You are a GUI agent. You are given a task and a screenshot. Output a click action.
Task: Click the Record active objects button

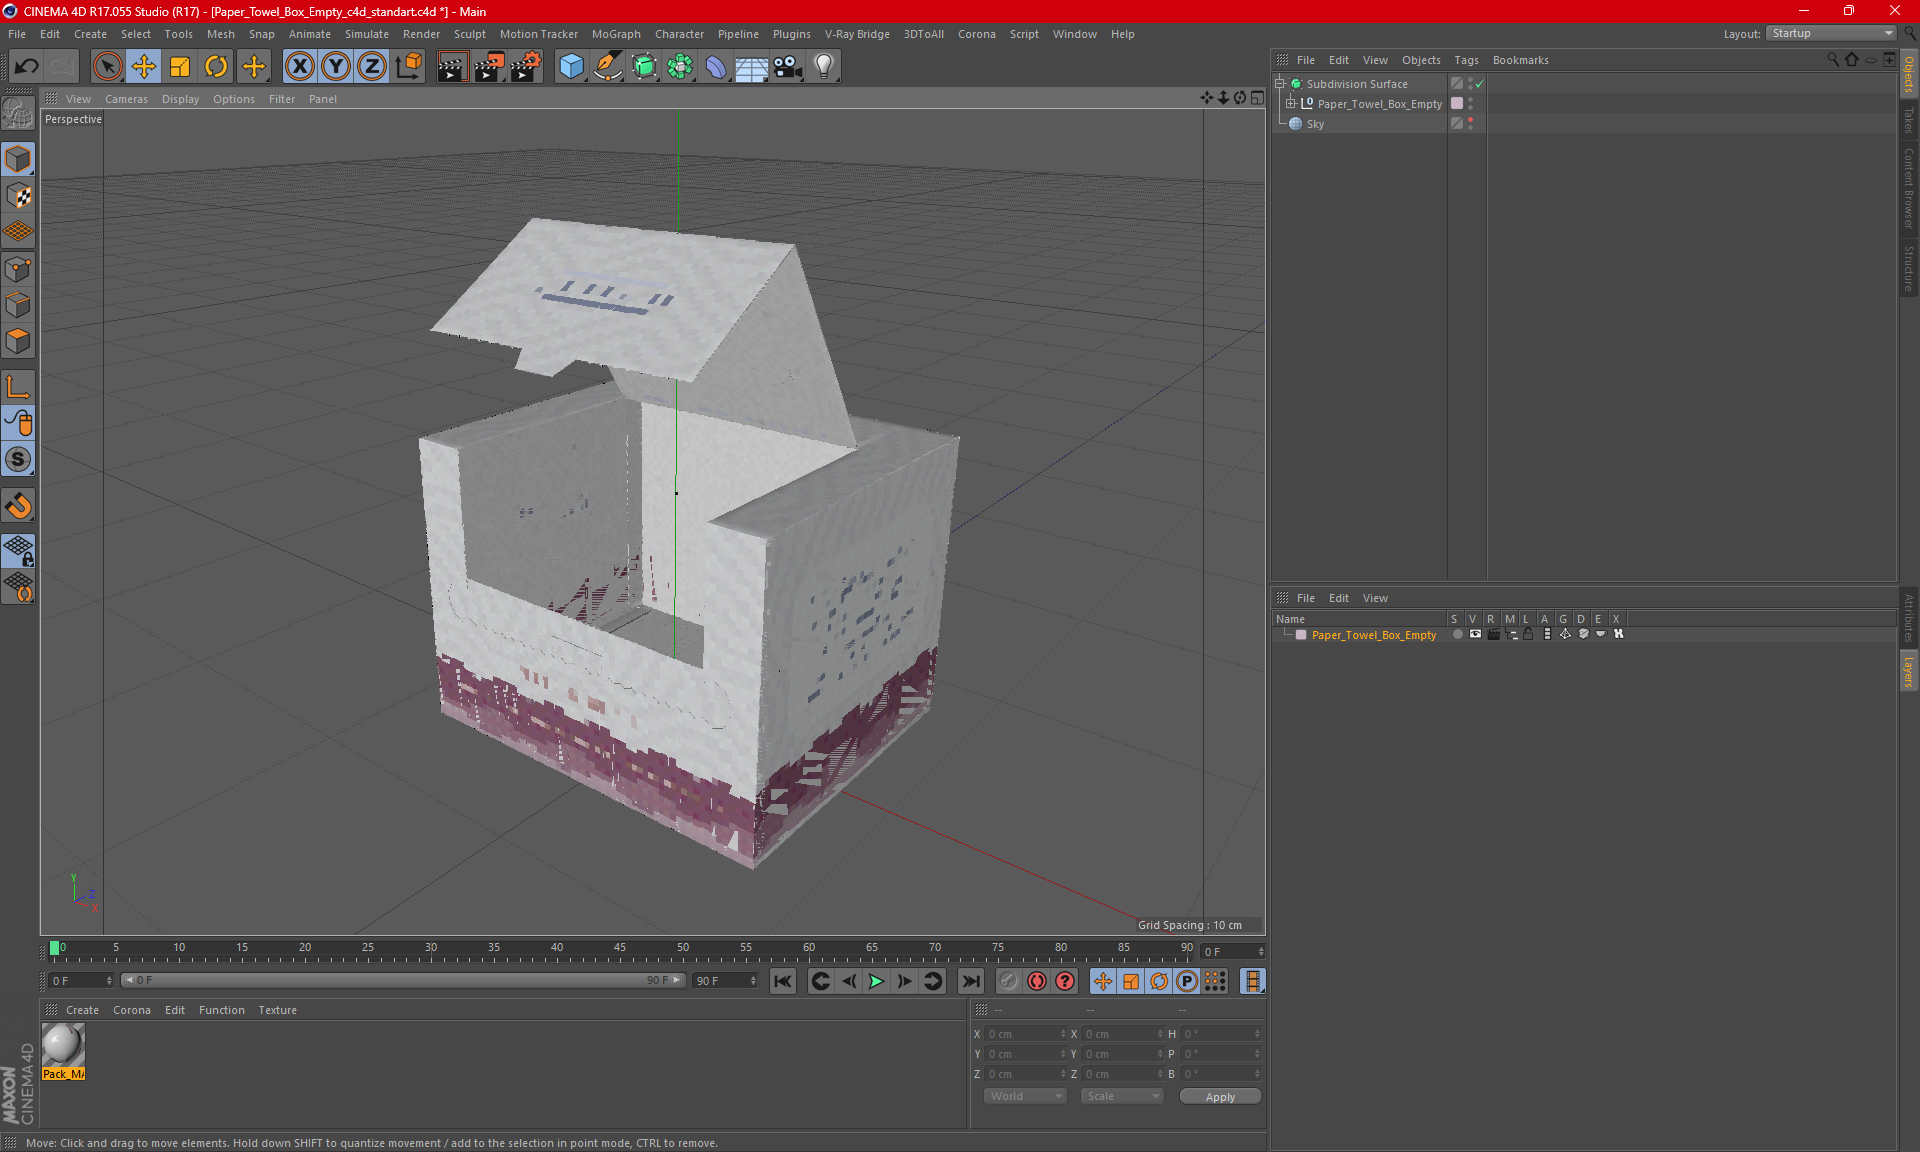tap(1009, 981)
